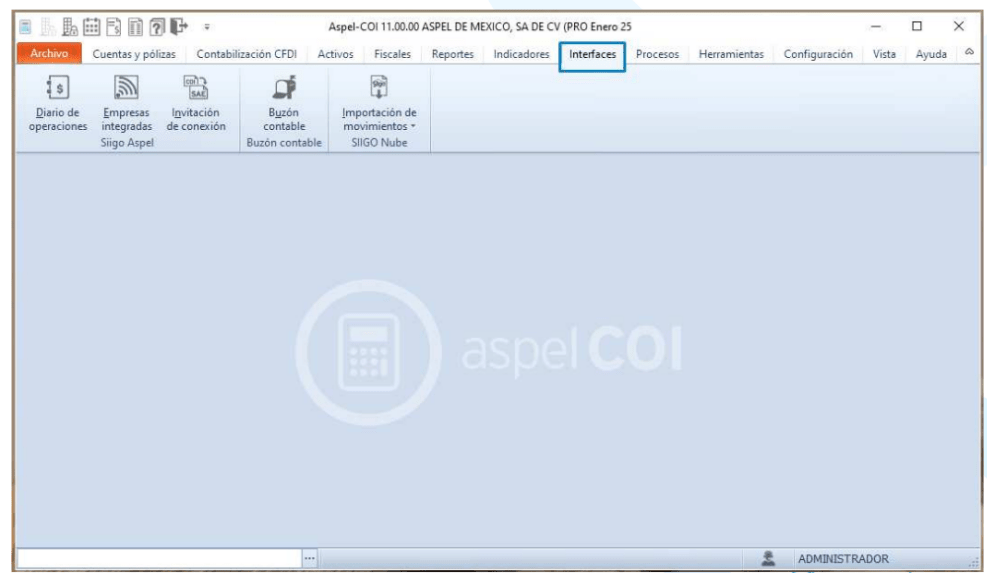Click the calendar icon in the quick access toolbar
The image size is (987, 573).
pyautogui.click(x=92, y=26)
